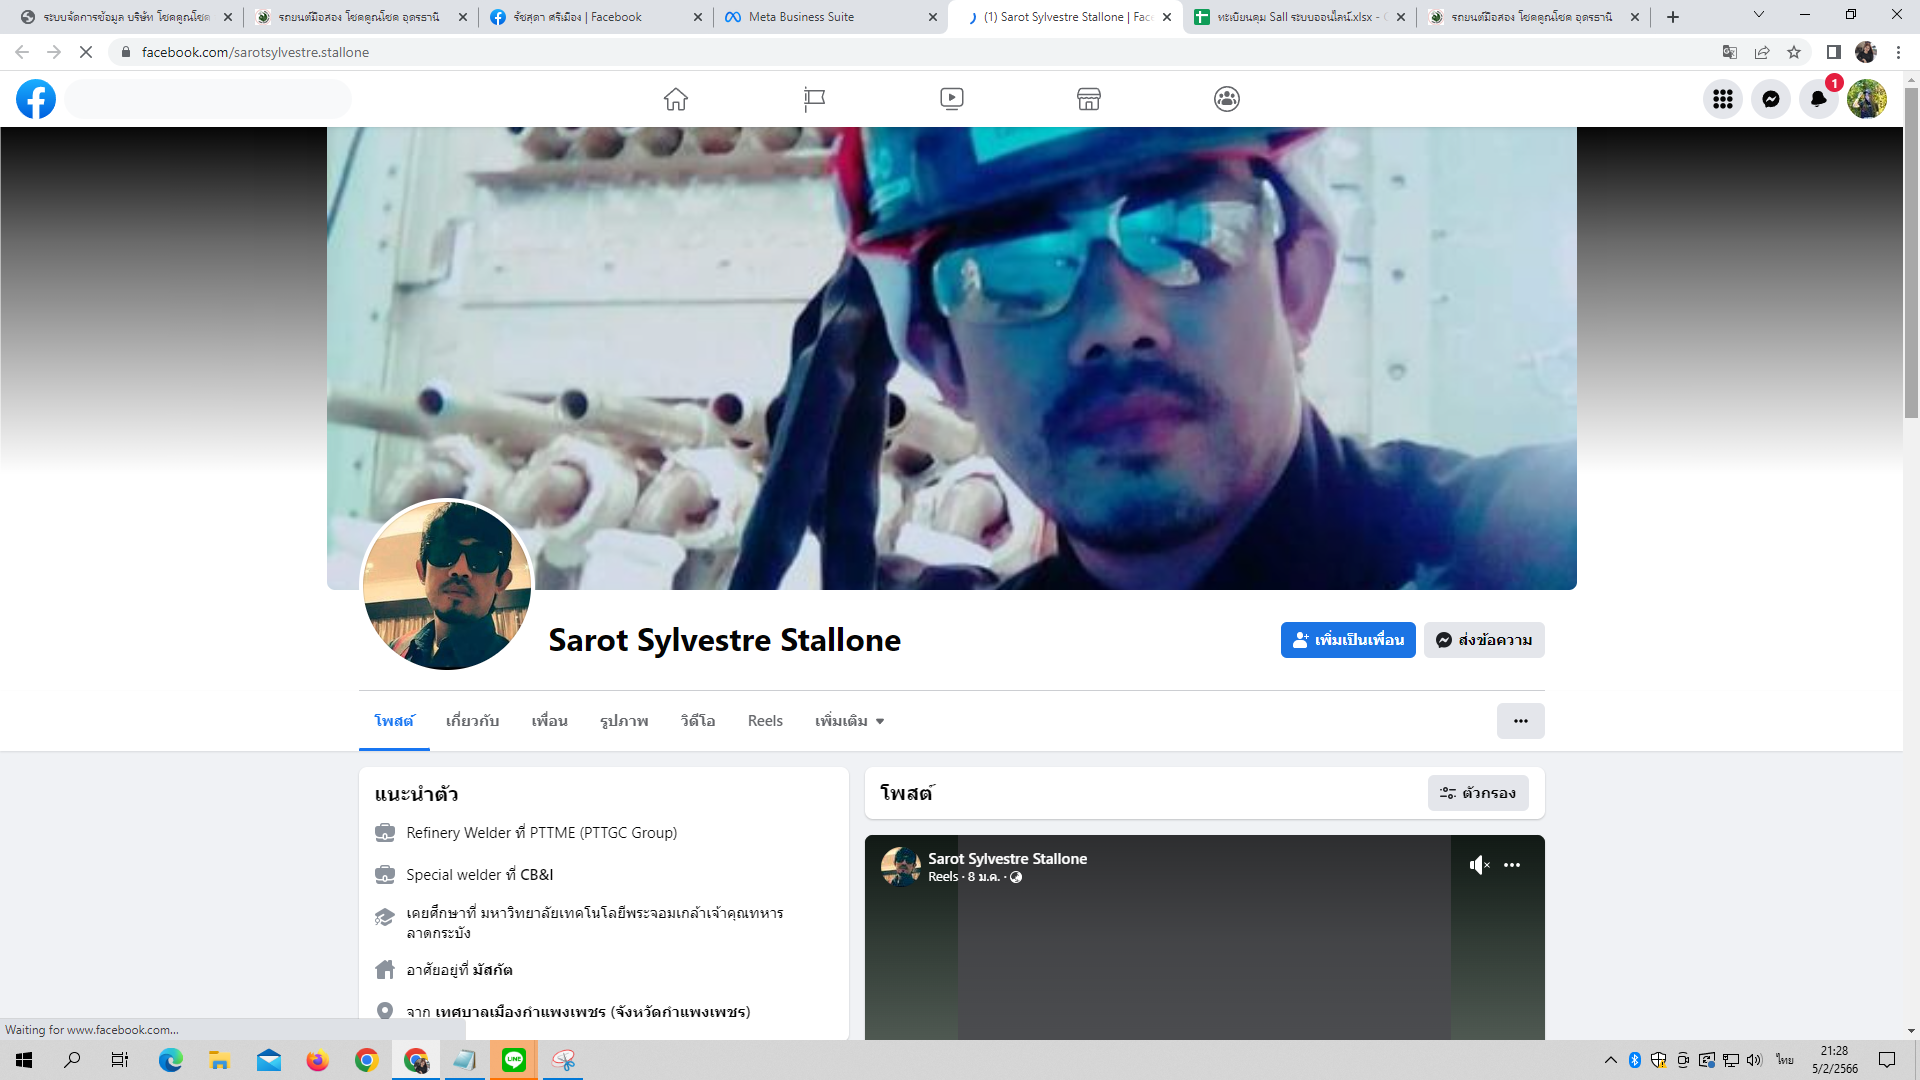Click the เพิ่มเป็นเพื่อน button

[1348, 640]
